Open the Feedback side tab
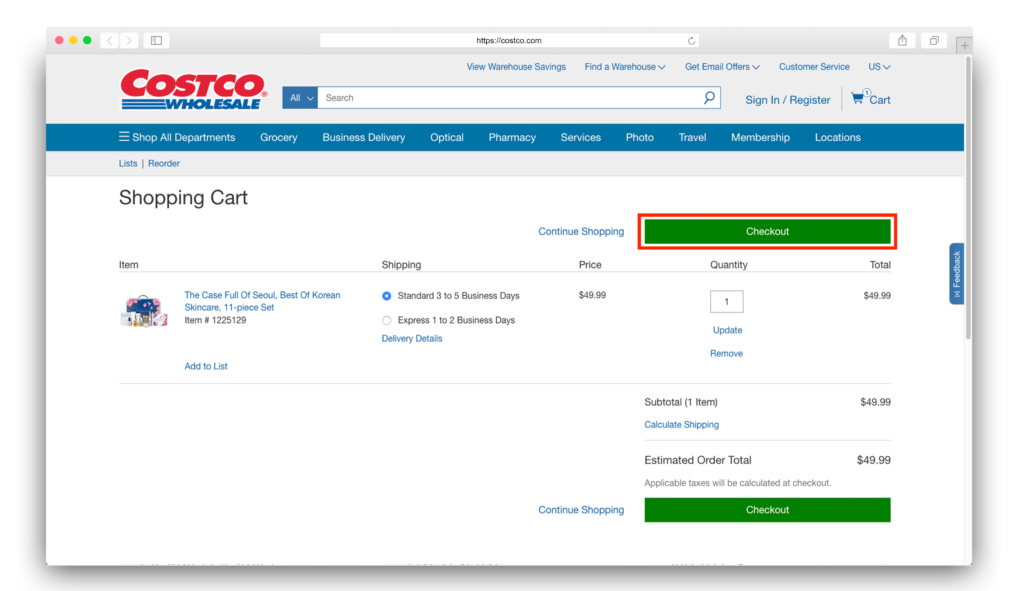 point(956,274)
